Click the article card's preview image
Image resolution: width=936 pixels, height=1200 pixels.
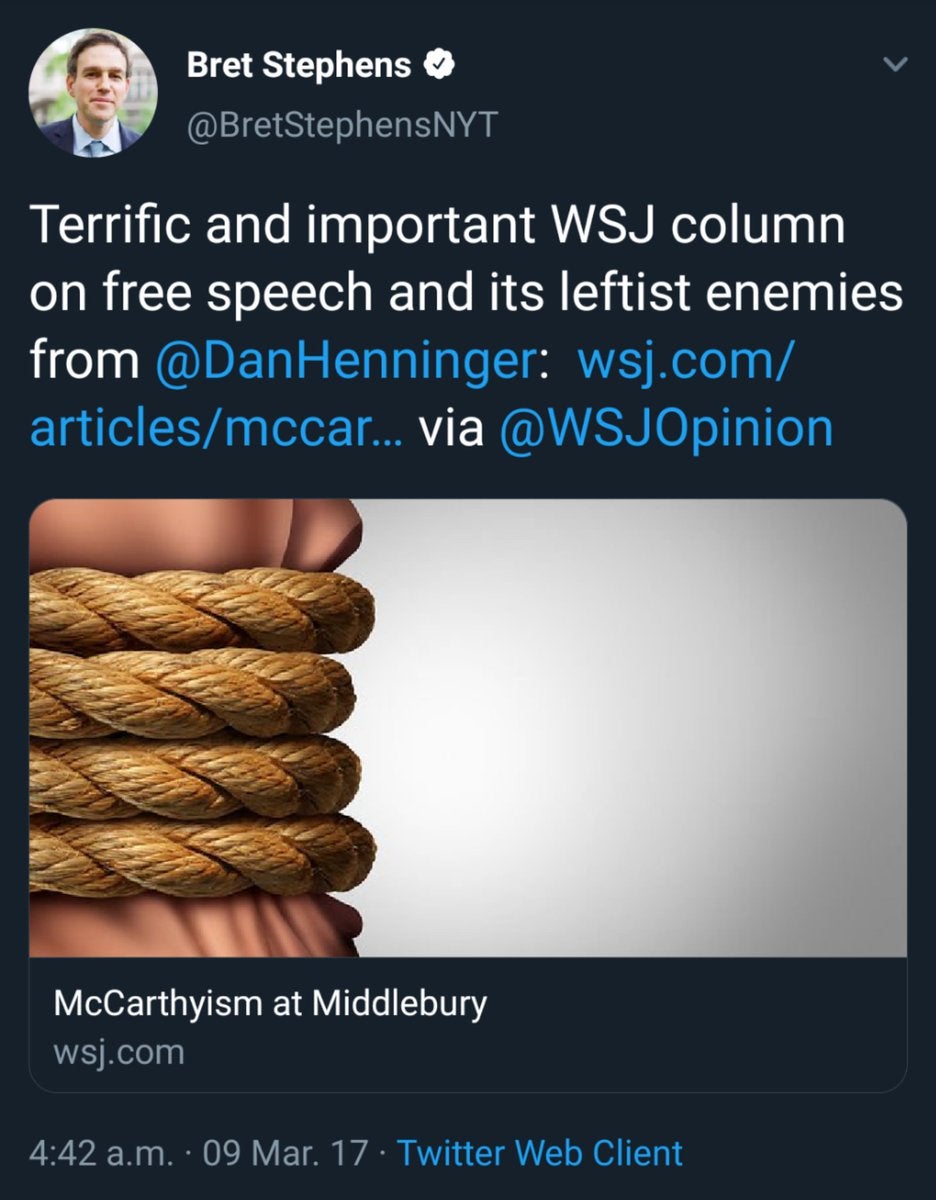[468, 728]
